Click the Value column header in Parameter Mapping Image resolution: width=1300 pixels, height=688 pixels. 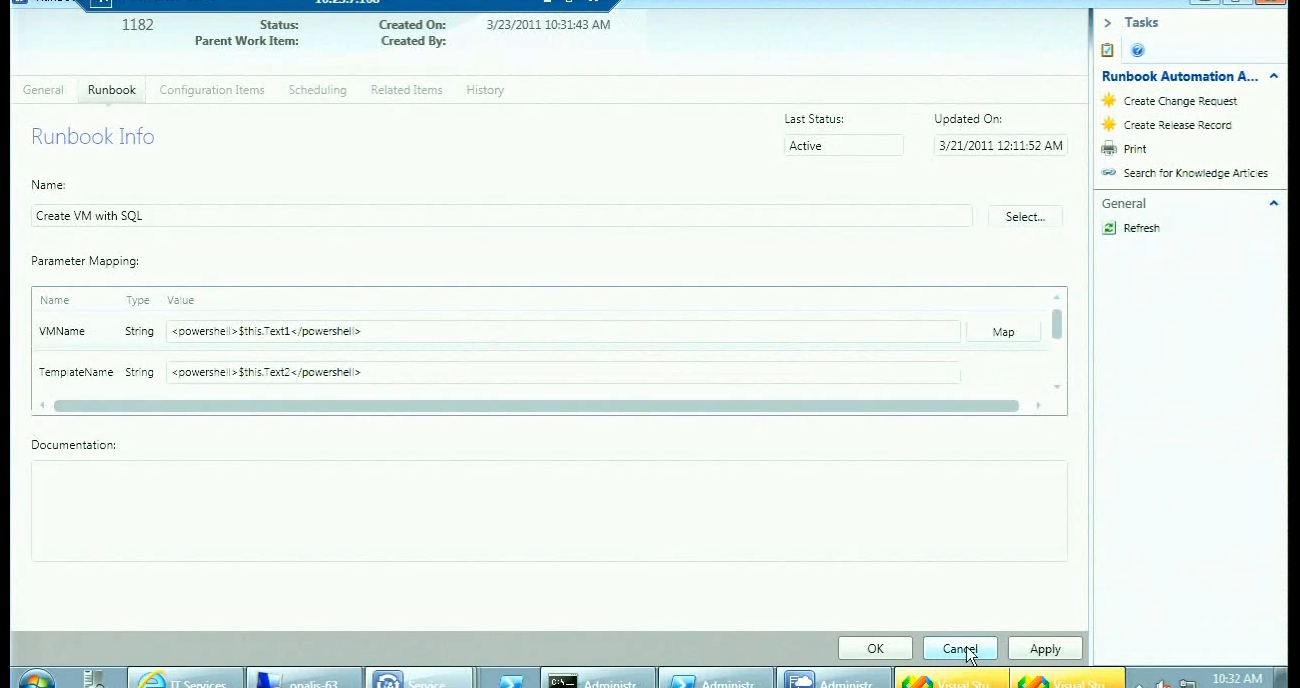(x=181, y=300)
